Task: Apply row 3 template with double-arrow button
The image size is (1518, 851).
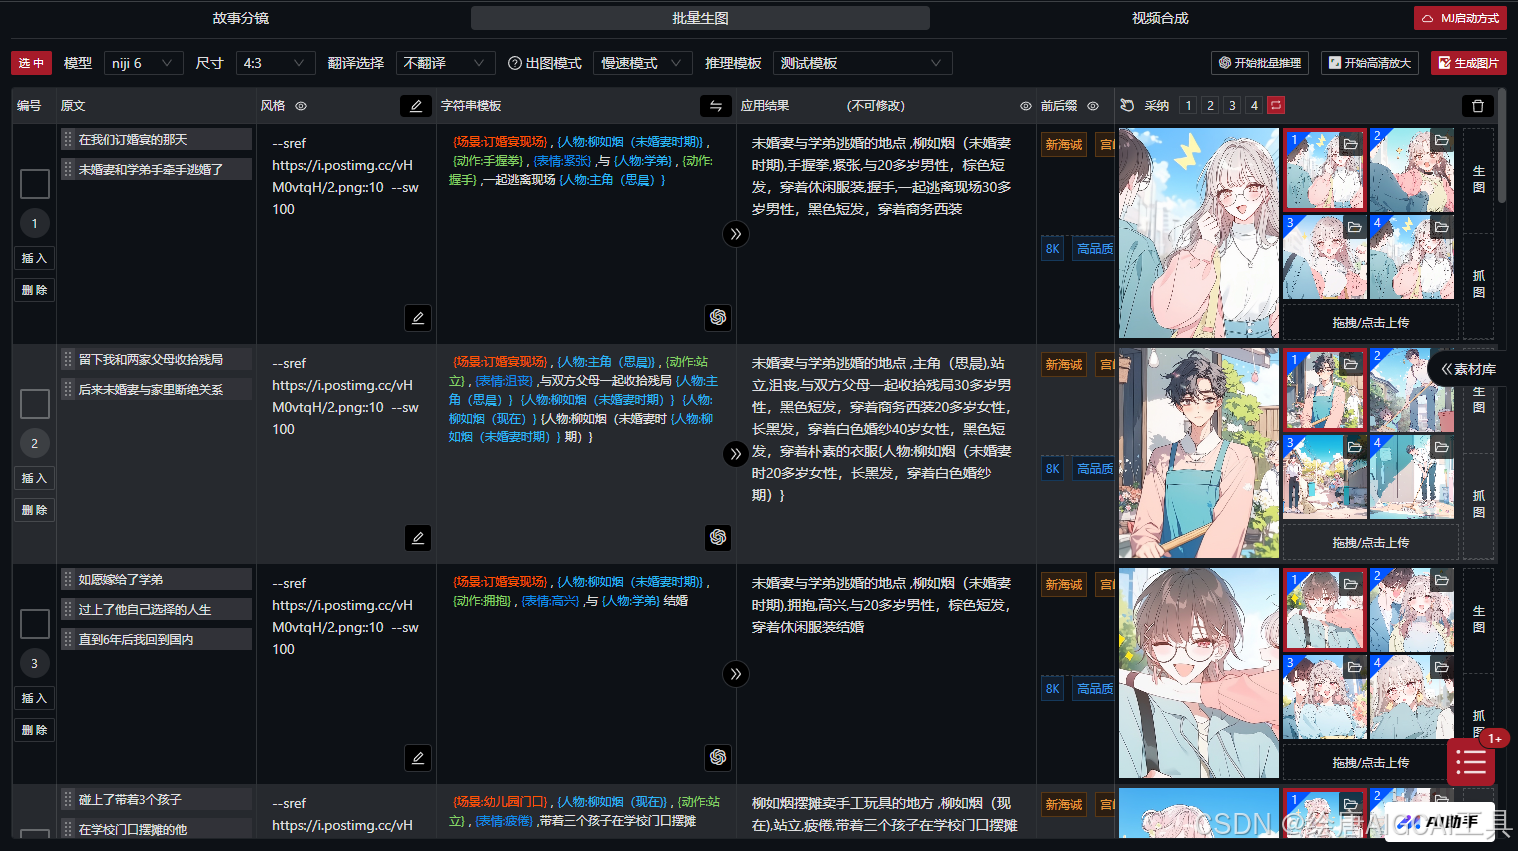Action: click(736, 674)
